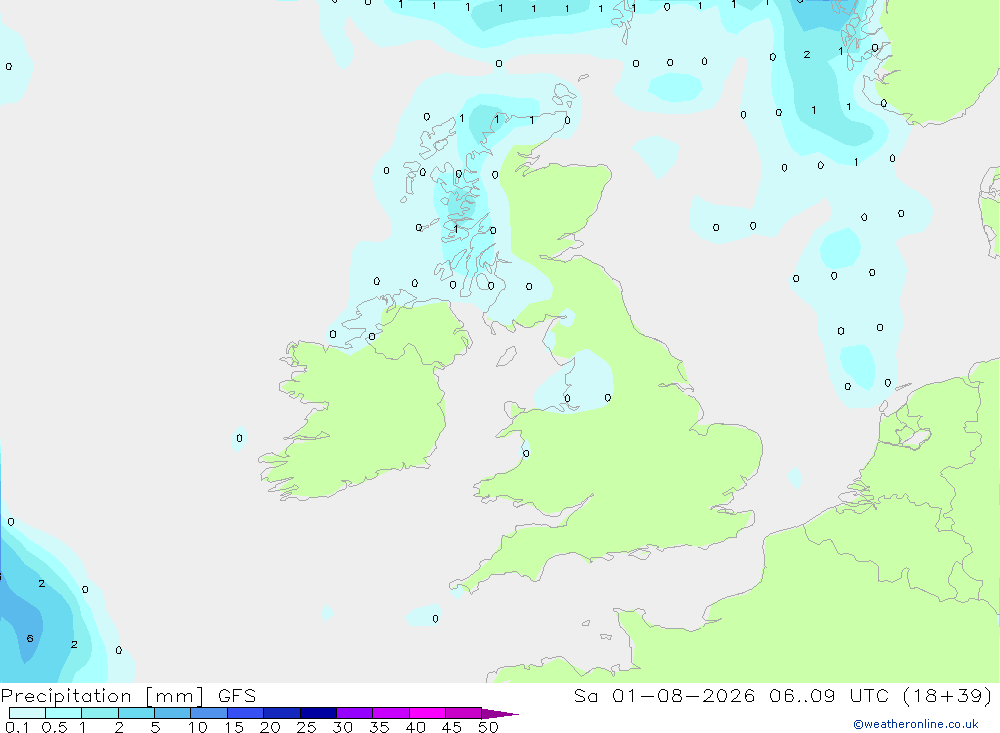This screenshot has height=733, width=1000.
Task: Click the 'Precipitation [mm]' title text
Action: [x=102, y=696]
